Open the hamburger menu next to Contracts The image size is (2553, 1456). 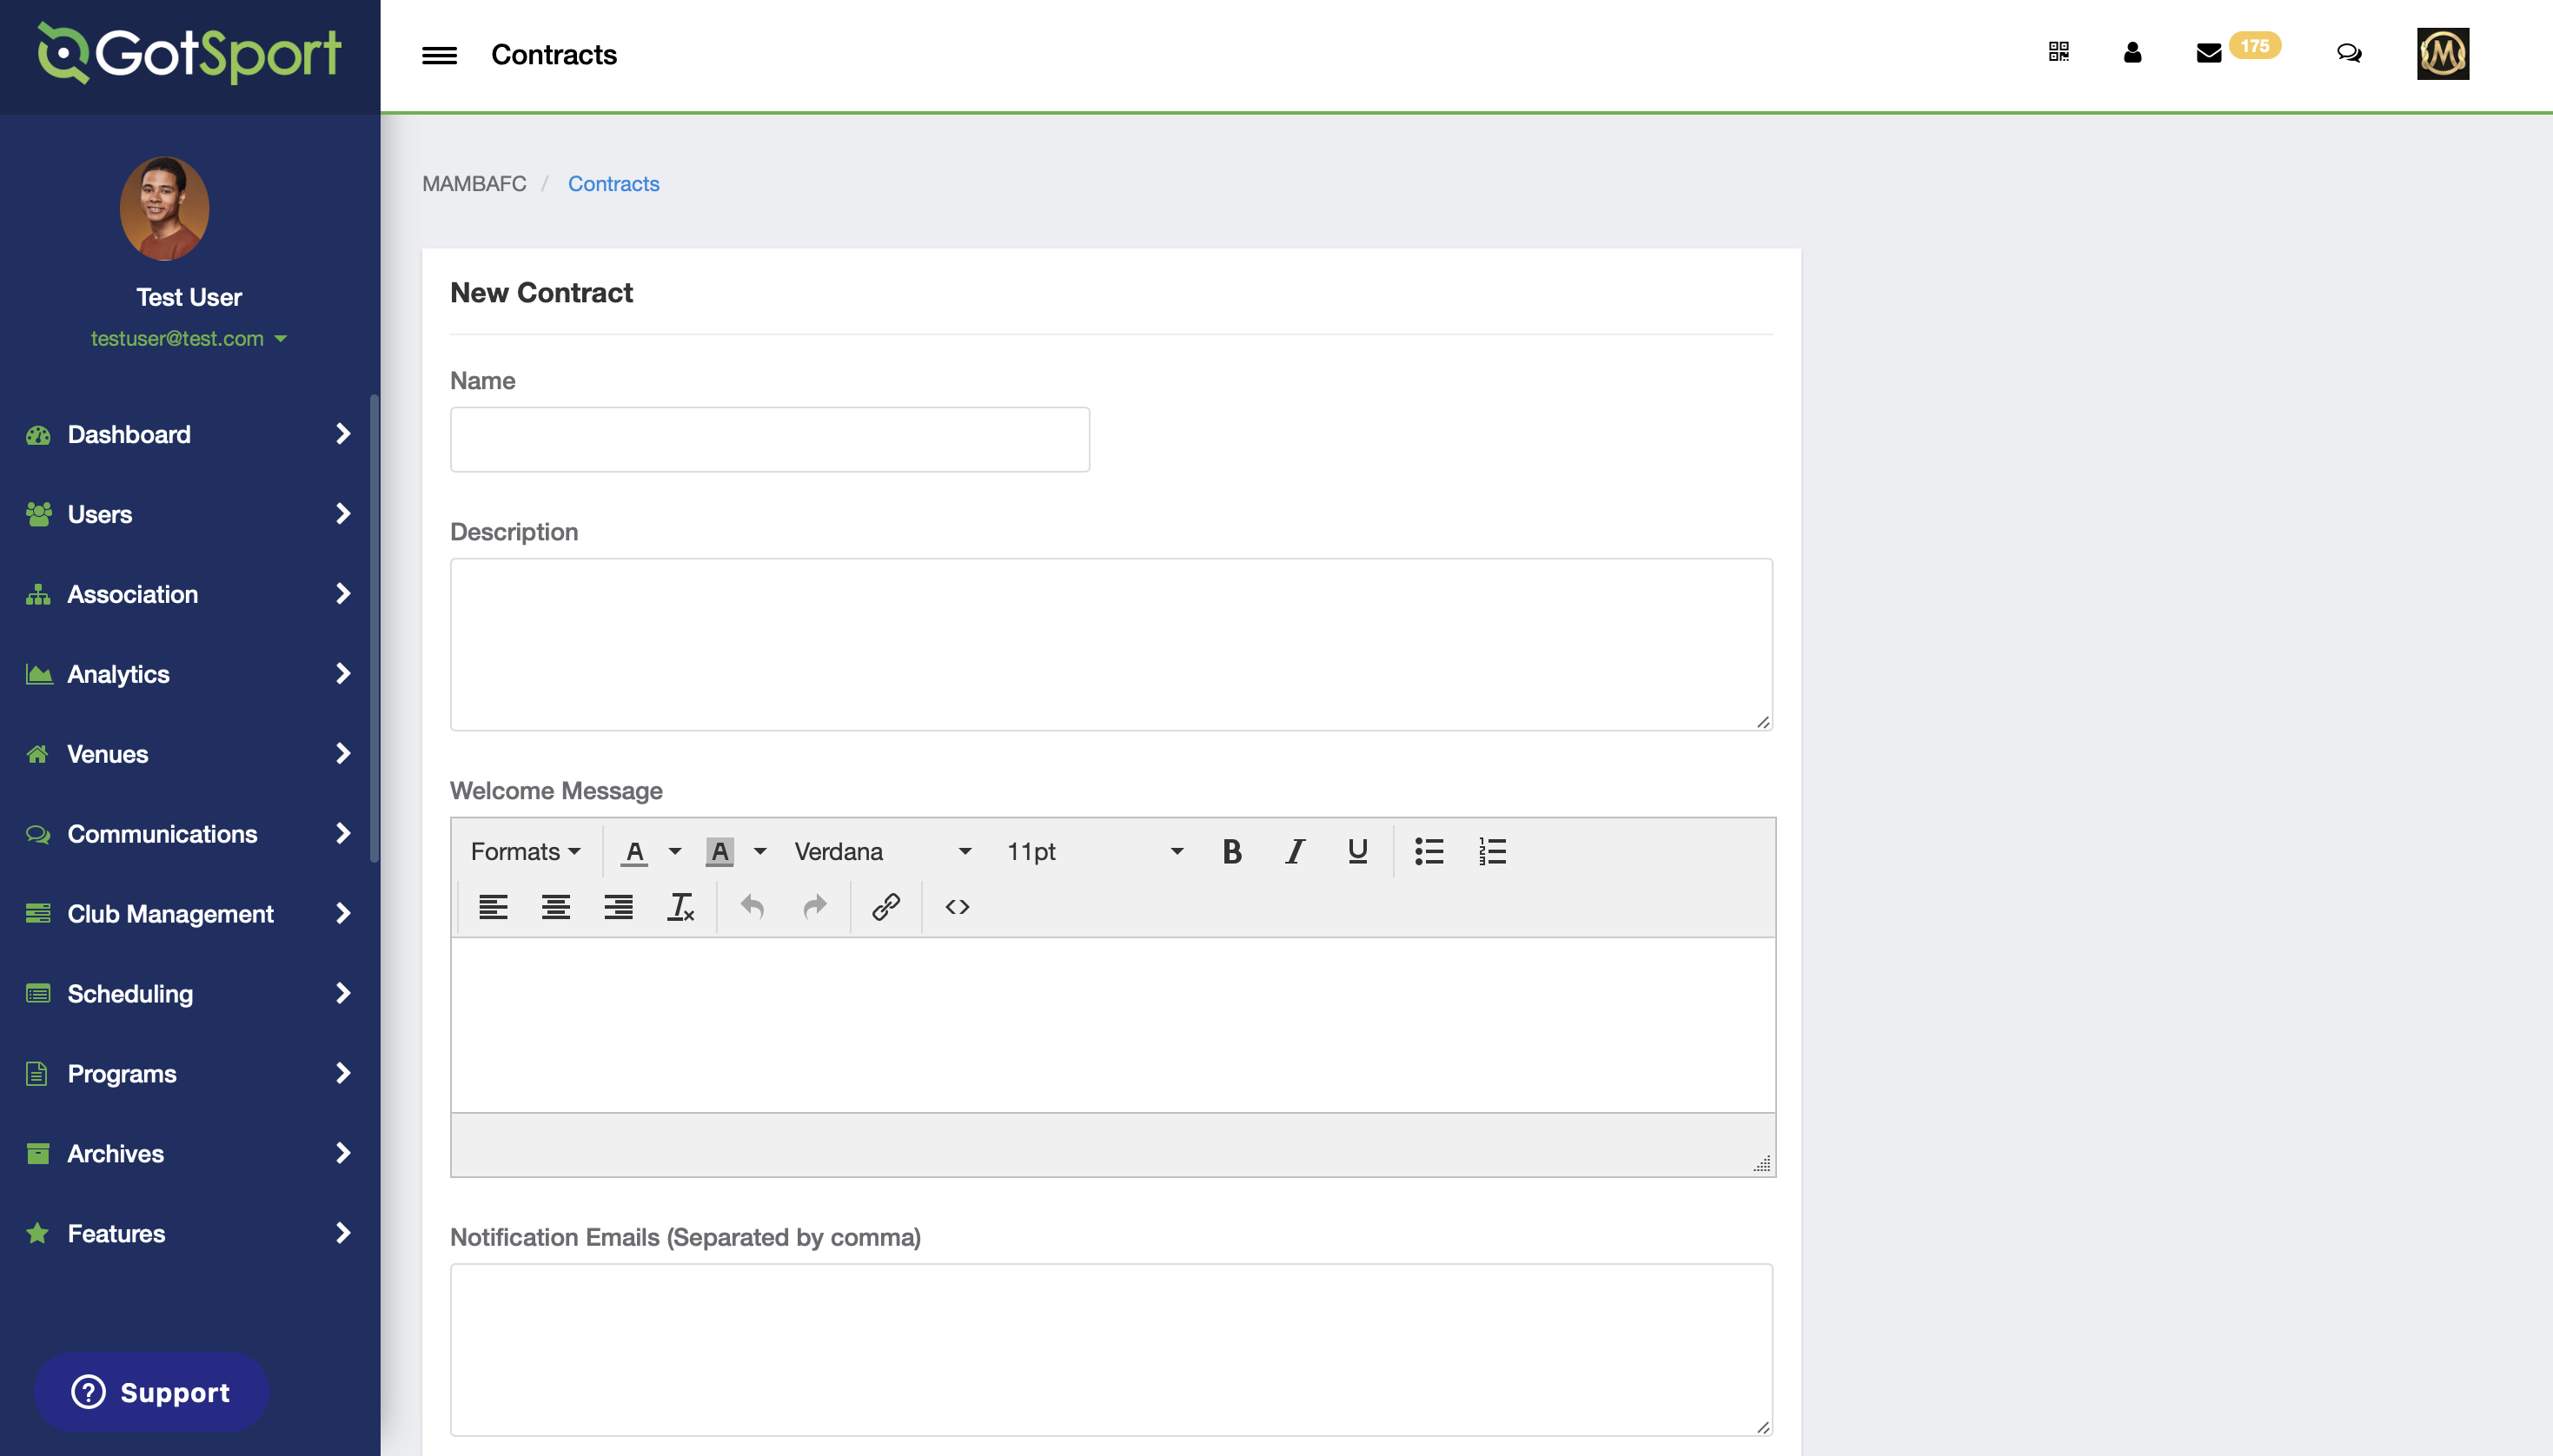437,55
